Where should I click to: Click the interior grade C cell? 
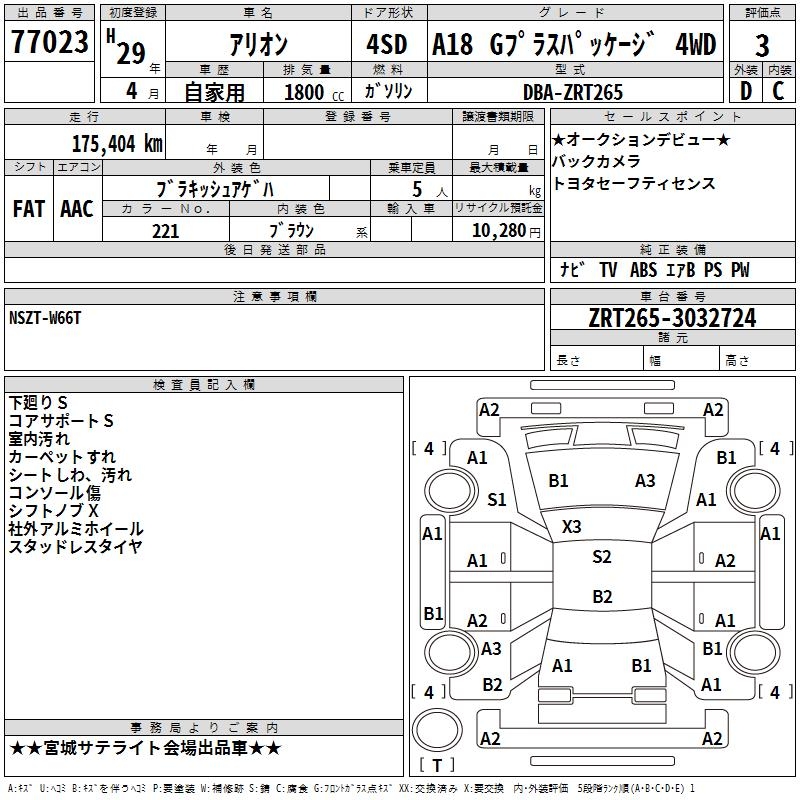pos(779,92)
